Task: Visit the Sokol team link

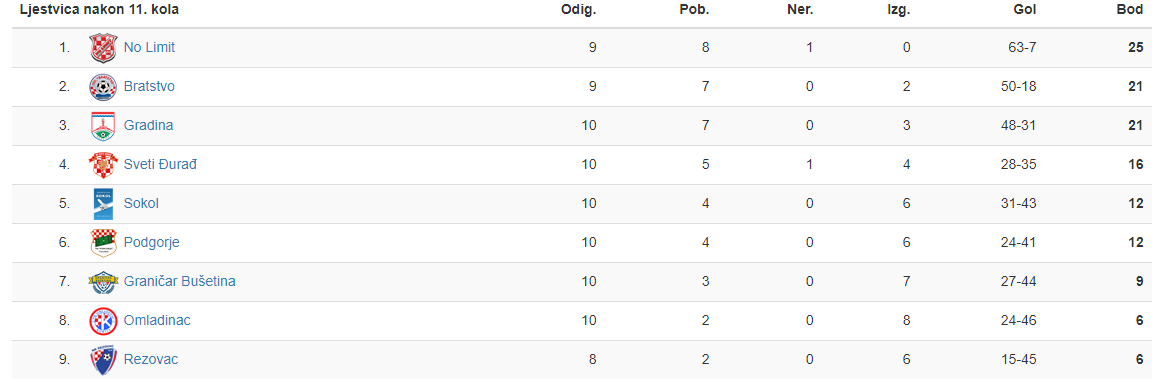Action: click(141, 203)
